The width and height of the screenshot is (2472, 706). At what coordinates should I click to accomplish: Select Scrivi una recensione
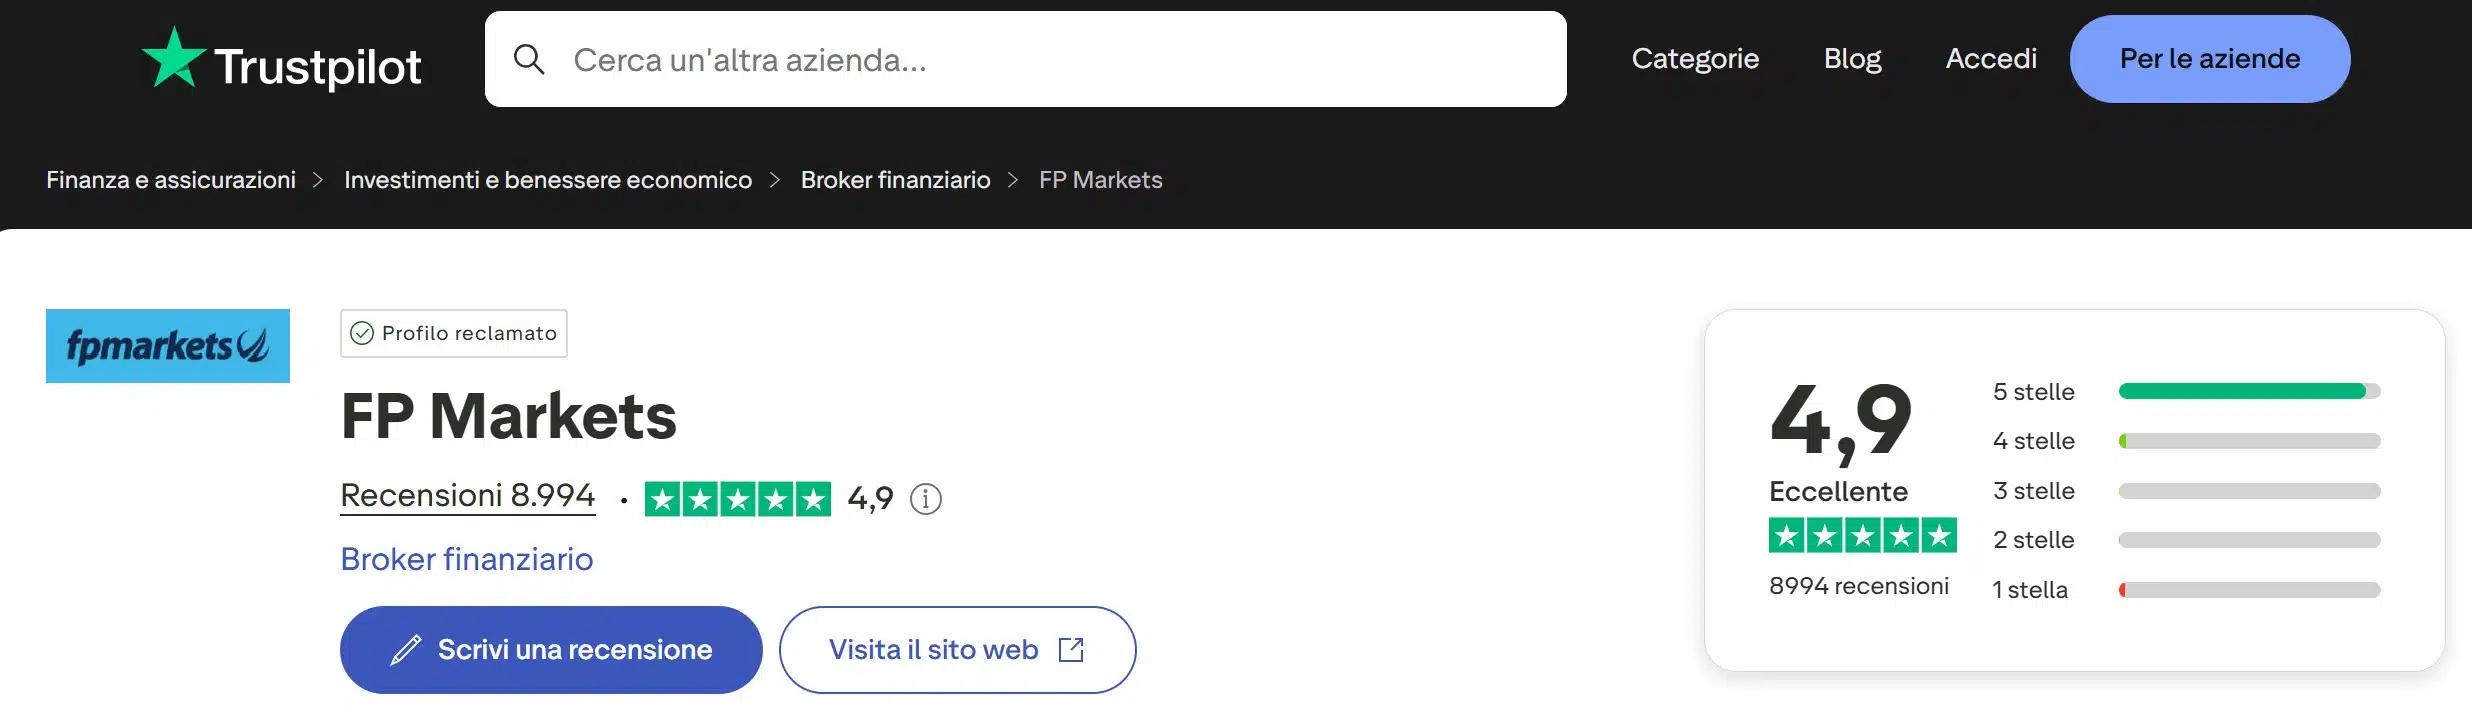(550, 649)
